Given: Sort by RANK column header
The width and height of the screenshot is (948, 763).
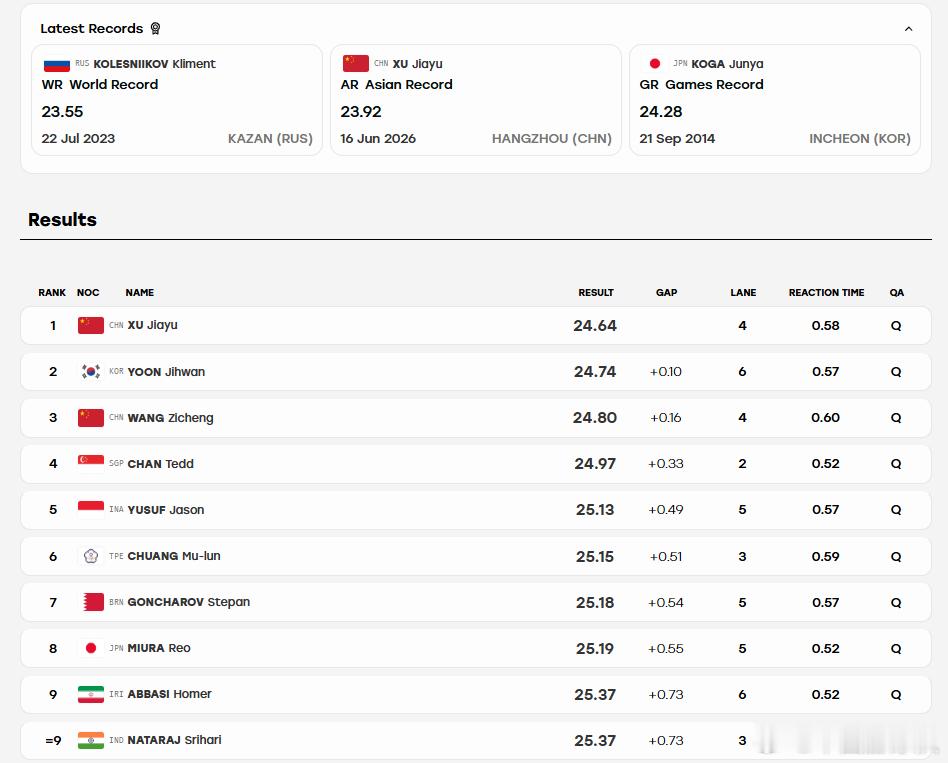Looking at the screenshot, I should click(52, 293).
